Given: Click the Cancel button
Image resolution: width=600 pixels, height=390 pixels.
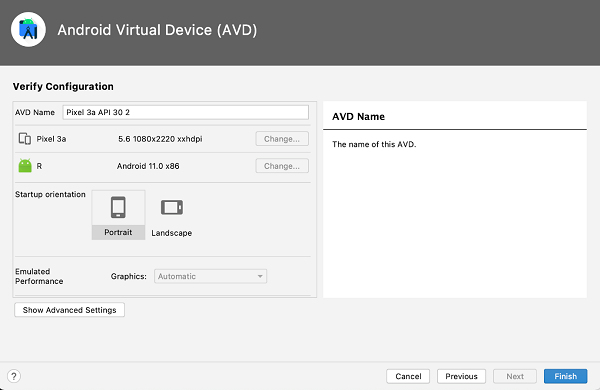Looking at the screenshot, I should pyautogui.click(x=408, y=376).
